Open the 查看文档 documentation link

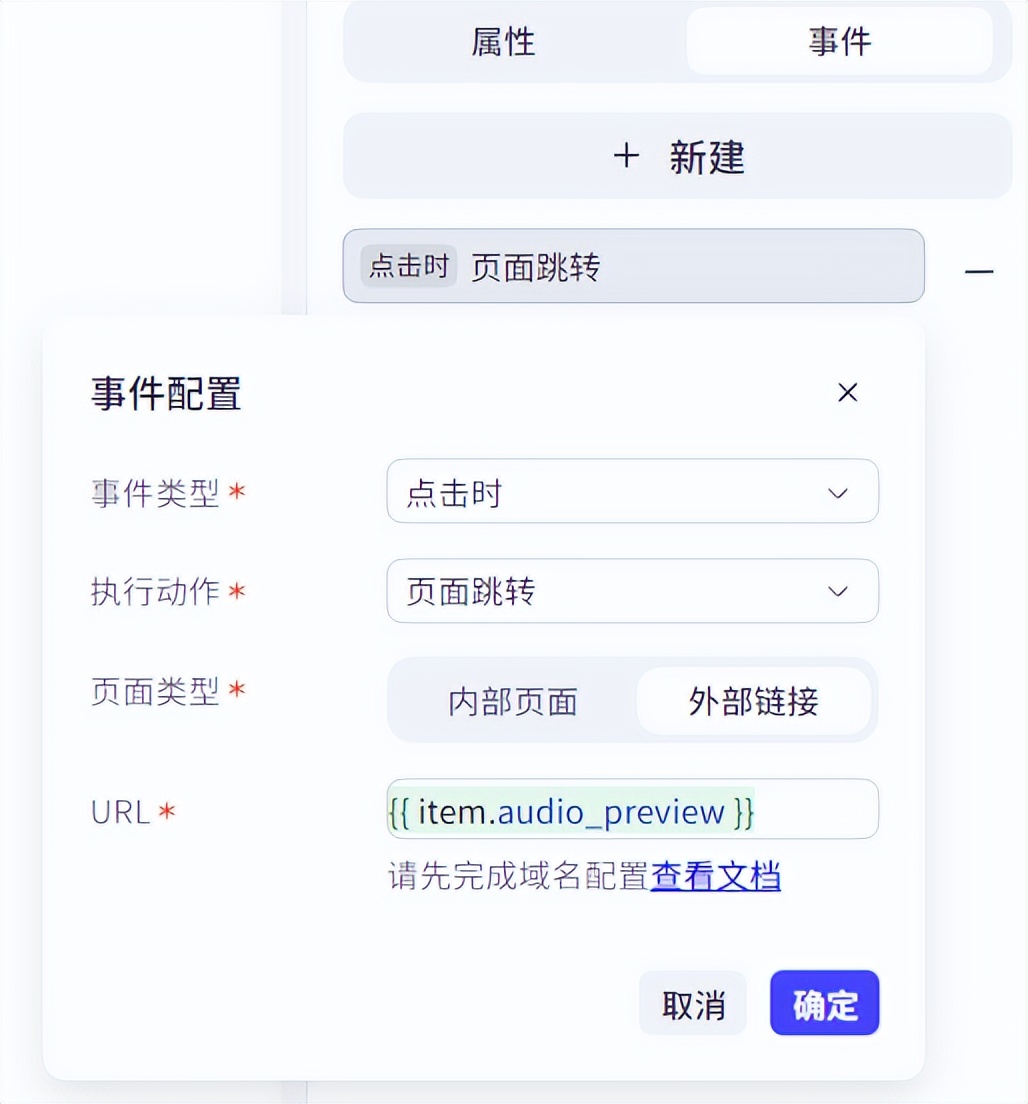[716, 877]
